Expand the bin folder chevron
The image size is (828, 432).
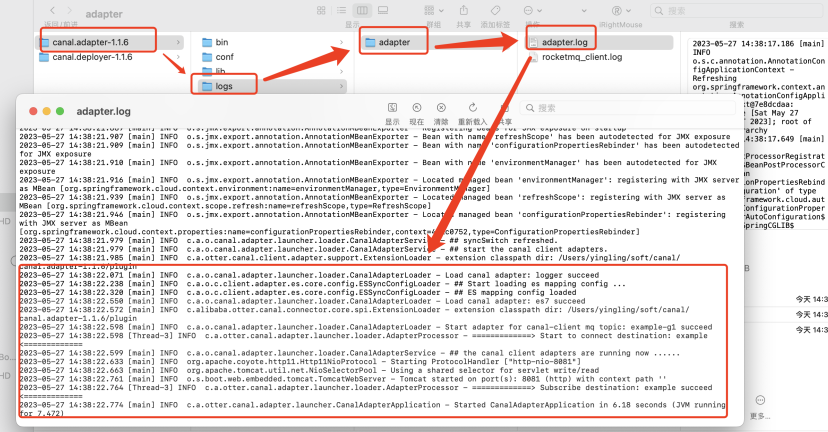tap(340, 42)
